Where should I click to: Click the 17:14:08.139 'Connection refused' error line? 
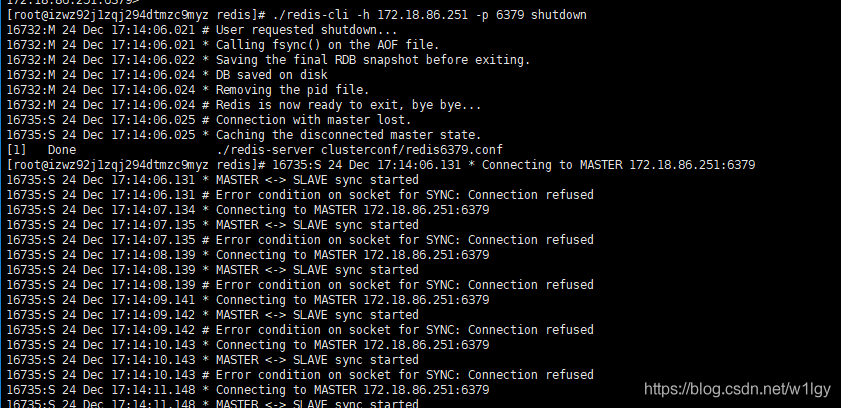(300, 285)
